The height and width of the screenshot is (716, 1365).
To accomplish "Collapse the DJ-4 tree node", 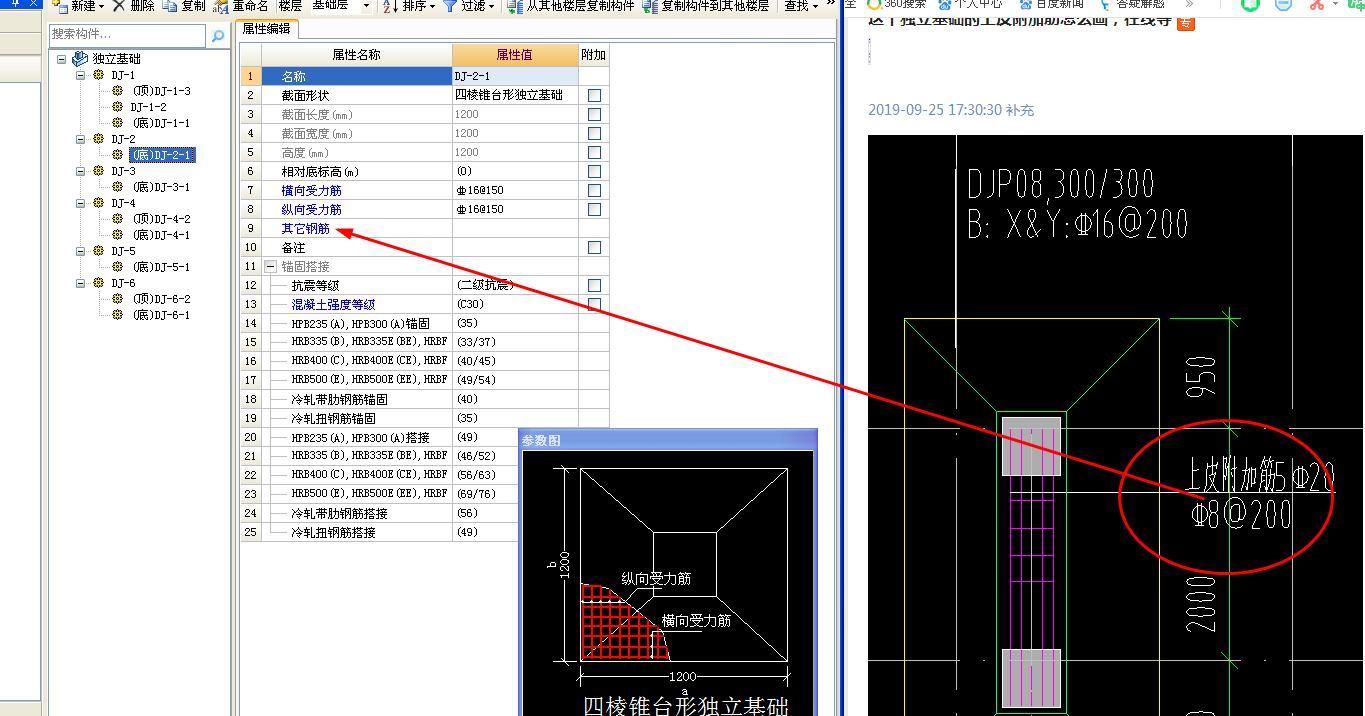I will coord(81,203).
